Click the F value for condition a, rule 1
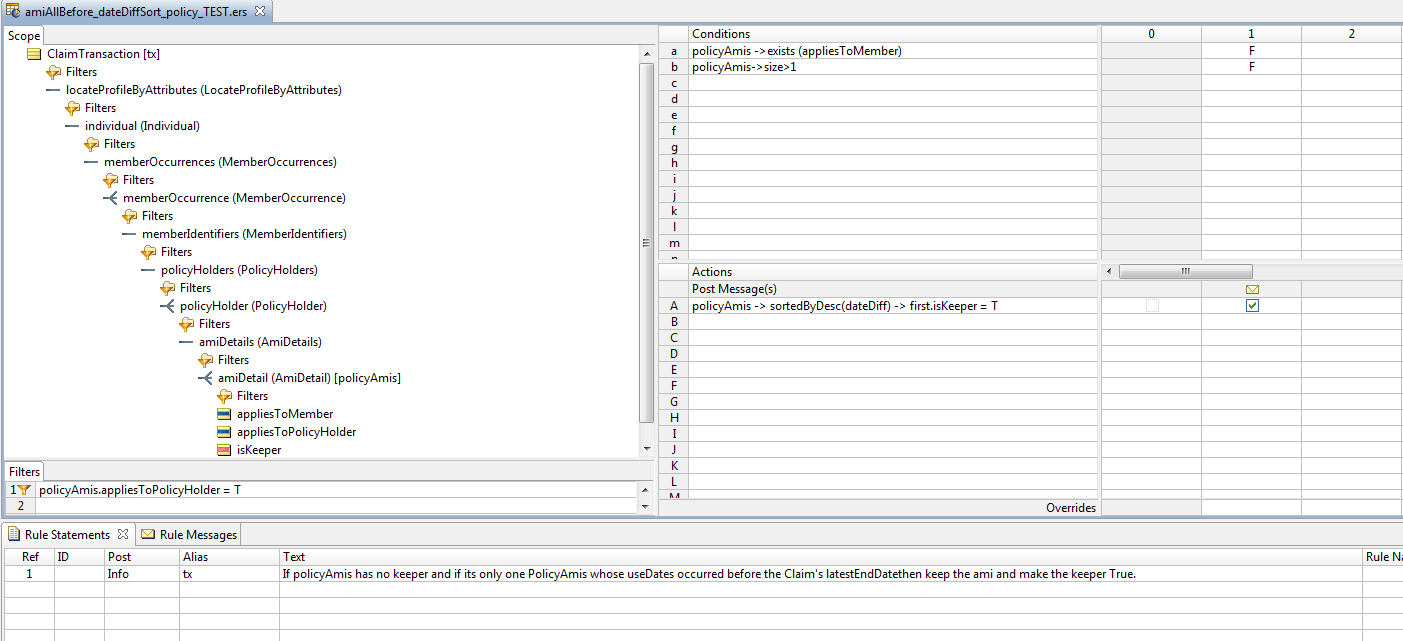The height and width of the screenshot is (641, 1403). (x=1251, y=51)
